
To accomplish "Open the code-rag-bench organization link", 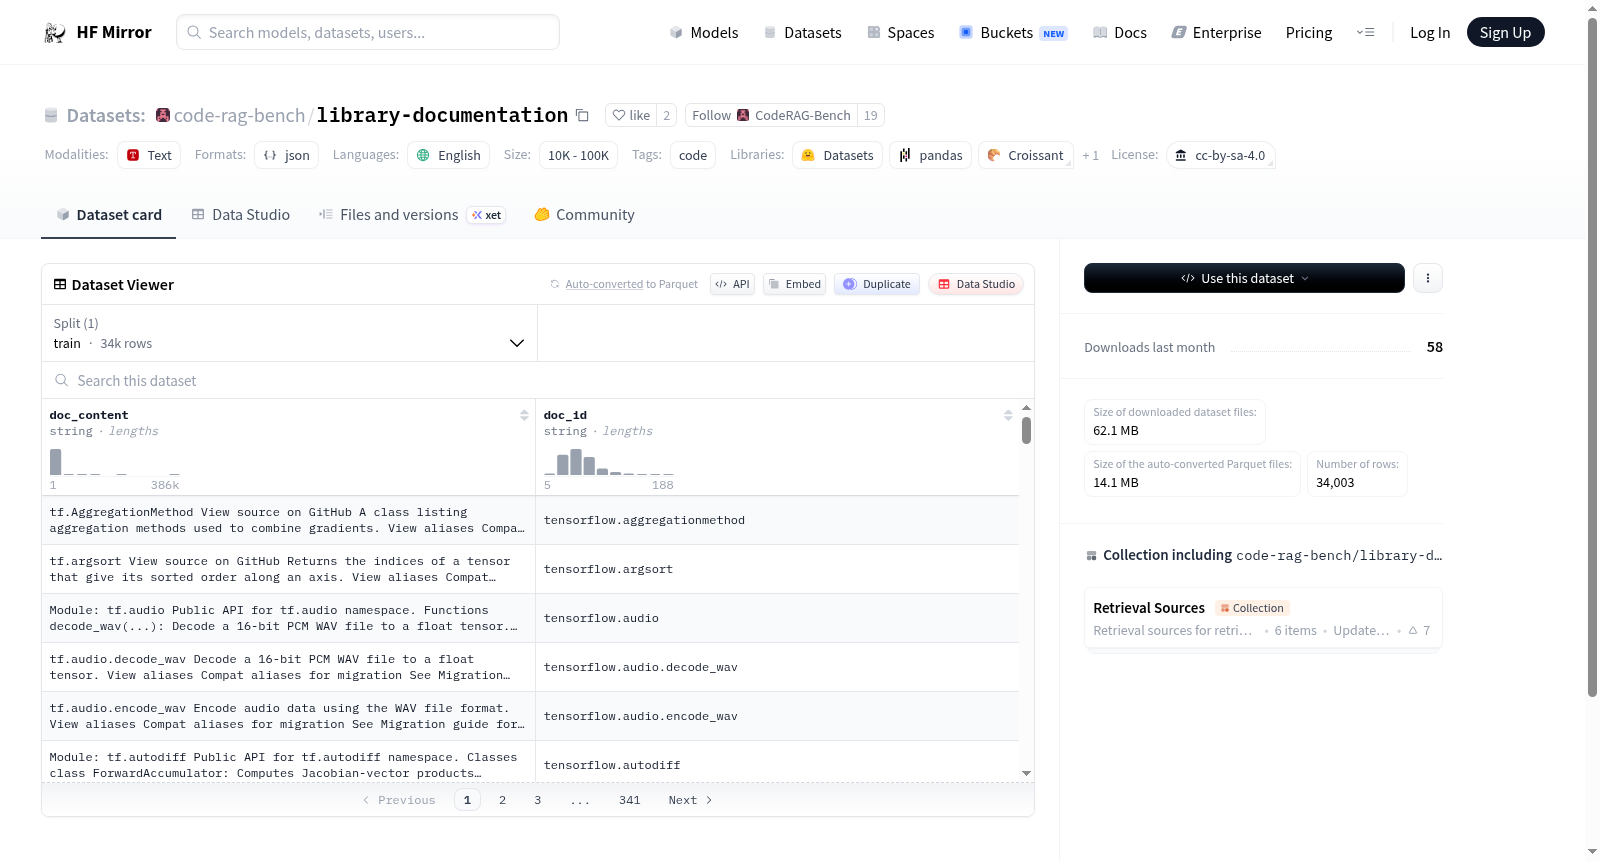I will [x=239, y=115].
